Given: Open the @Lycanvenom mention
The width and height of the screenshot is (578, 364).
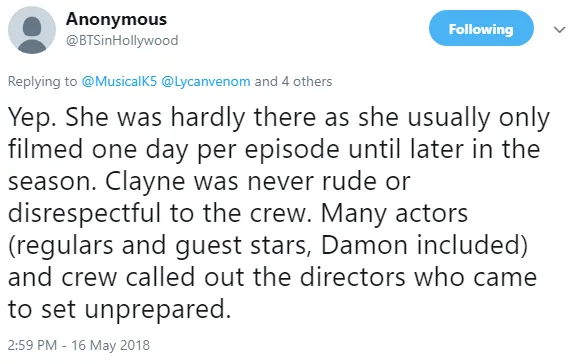Looking at the screenshot, I should click(x=206, y=81).
